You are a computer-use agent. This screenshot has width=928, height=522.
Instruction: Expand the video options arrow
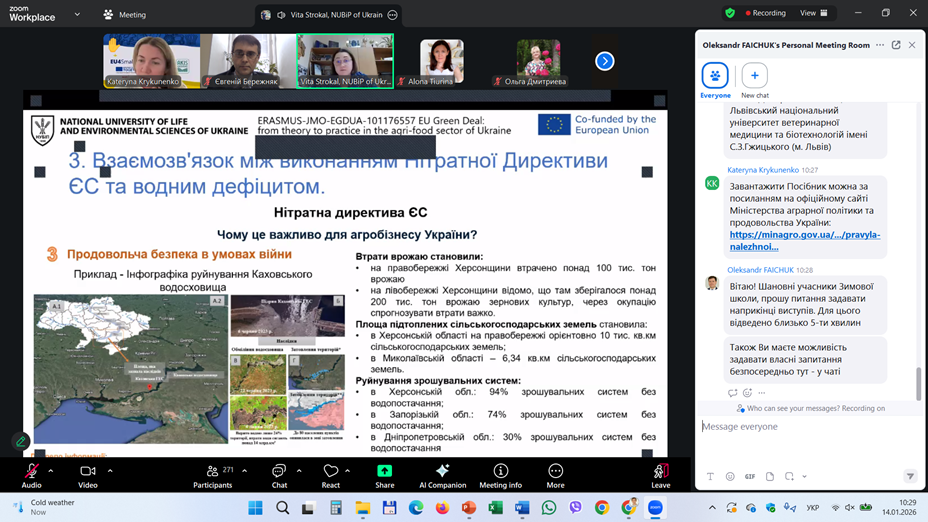pos(109,470)
